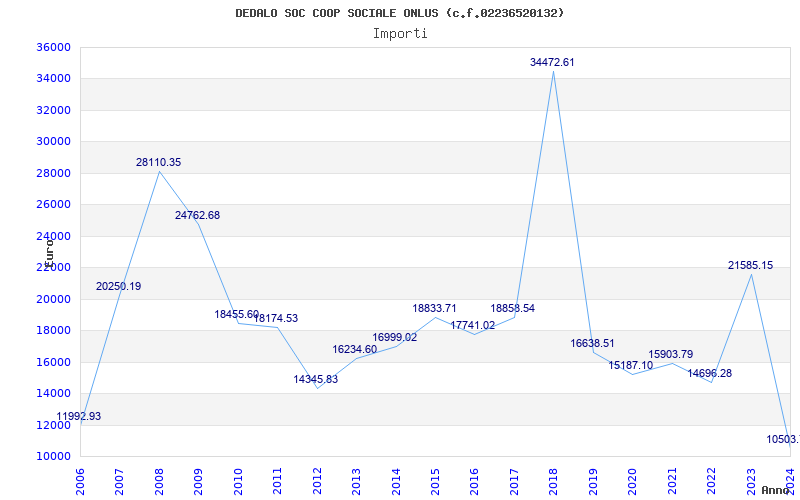
Task: Click the Anno axis label
Action: pyautogui.click(x=776, y=490)
